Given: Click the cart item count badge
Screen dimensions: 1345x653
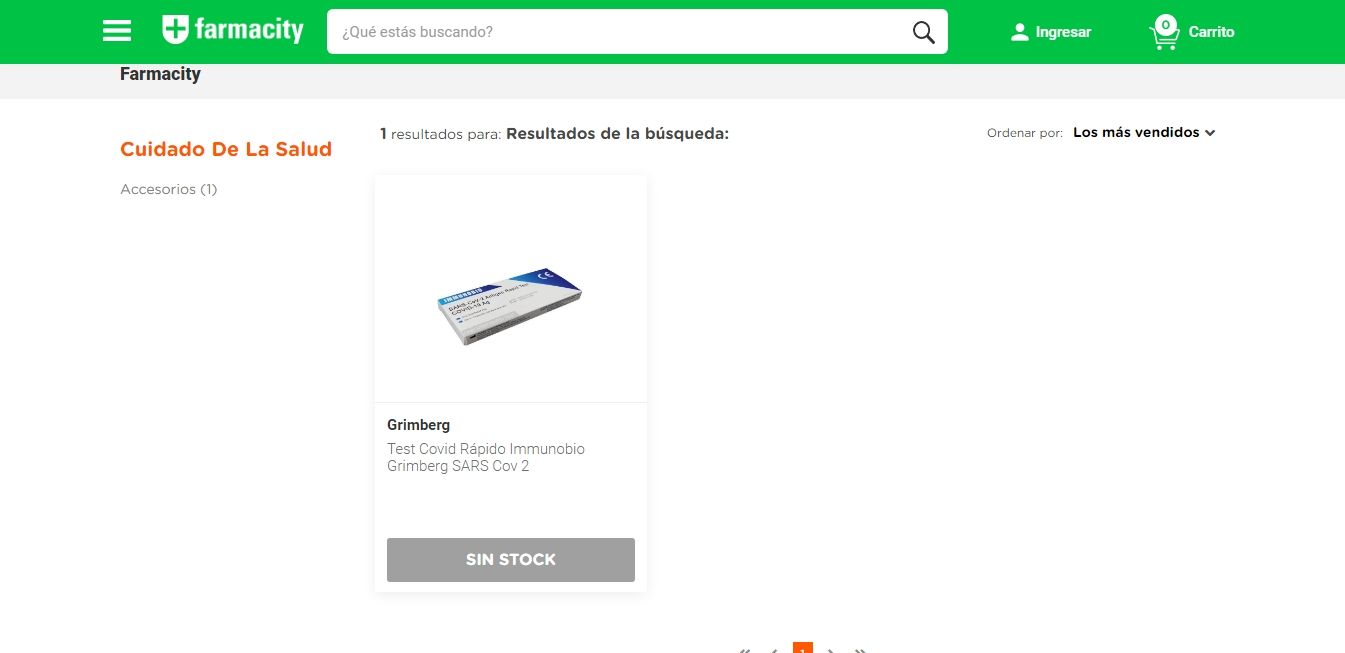Looking at the screenshot, I should 1165,24.
